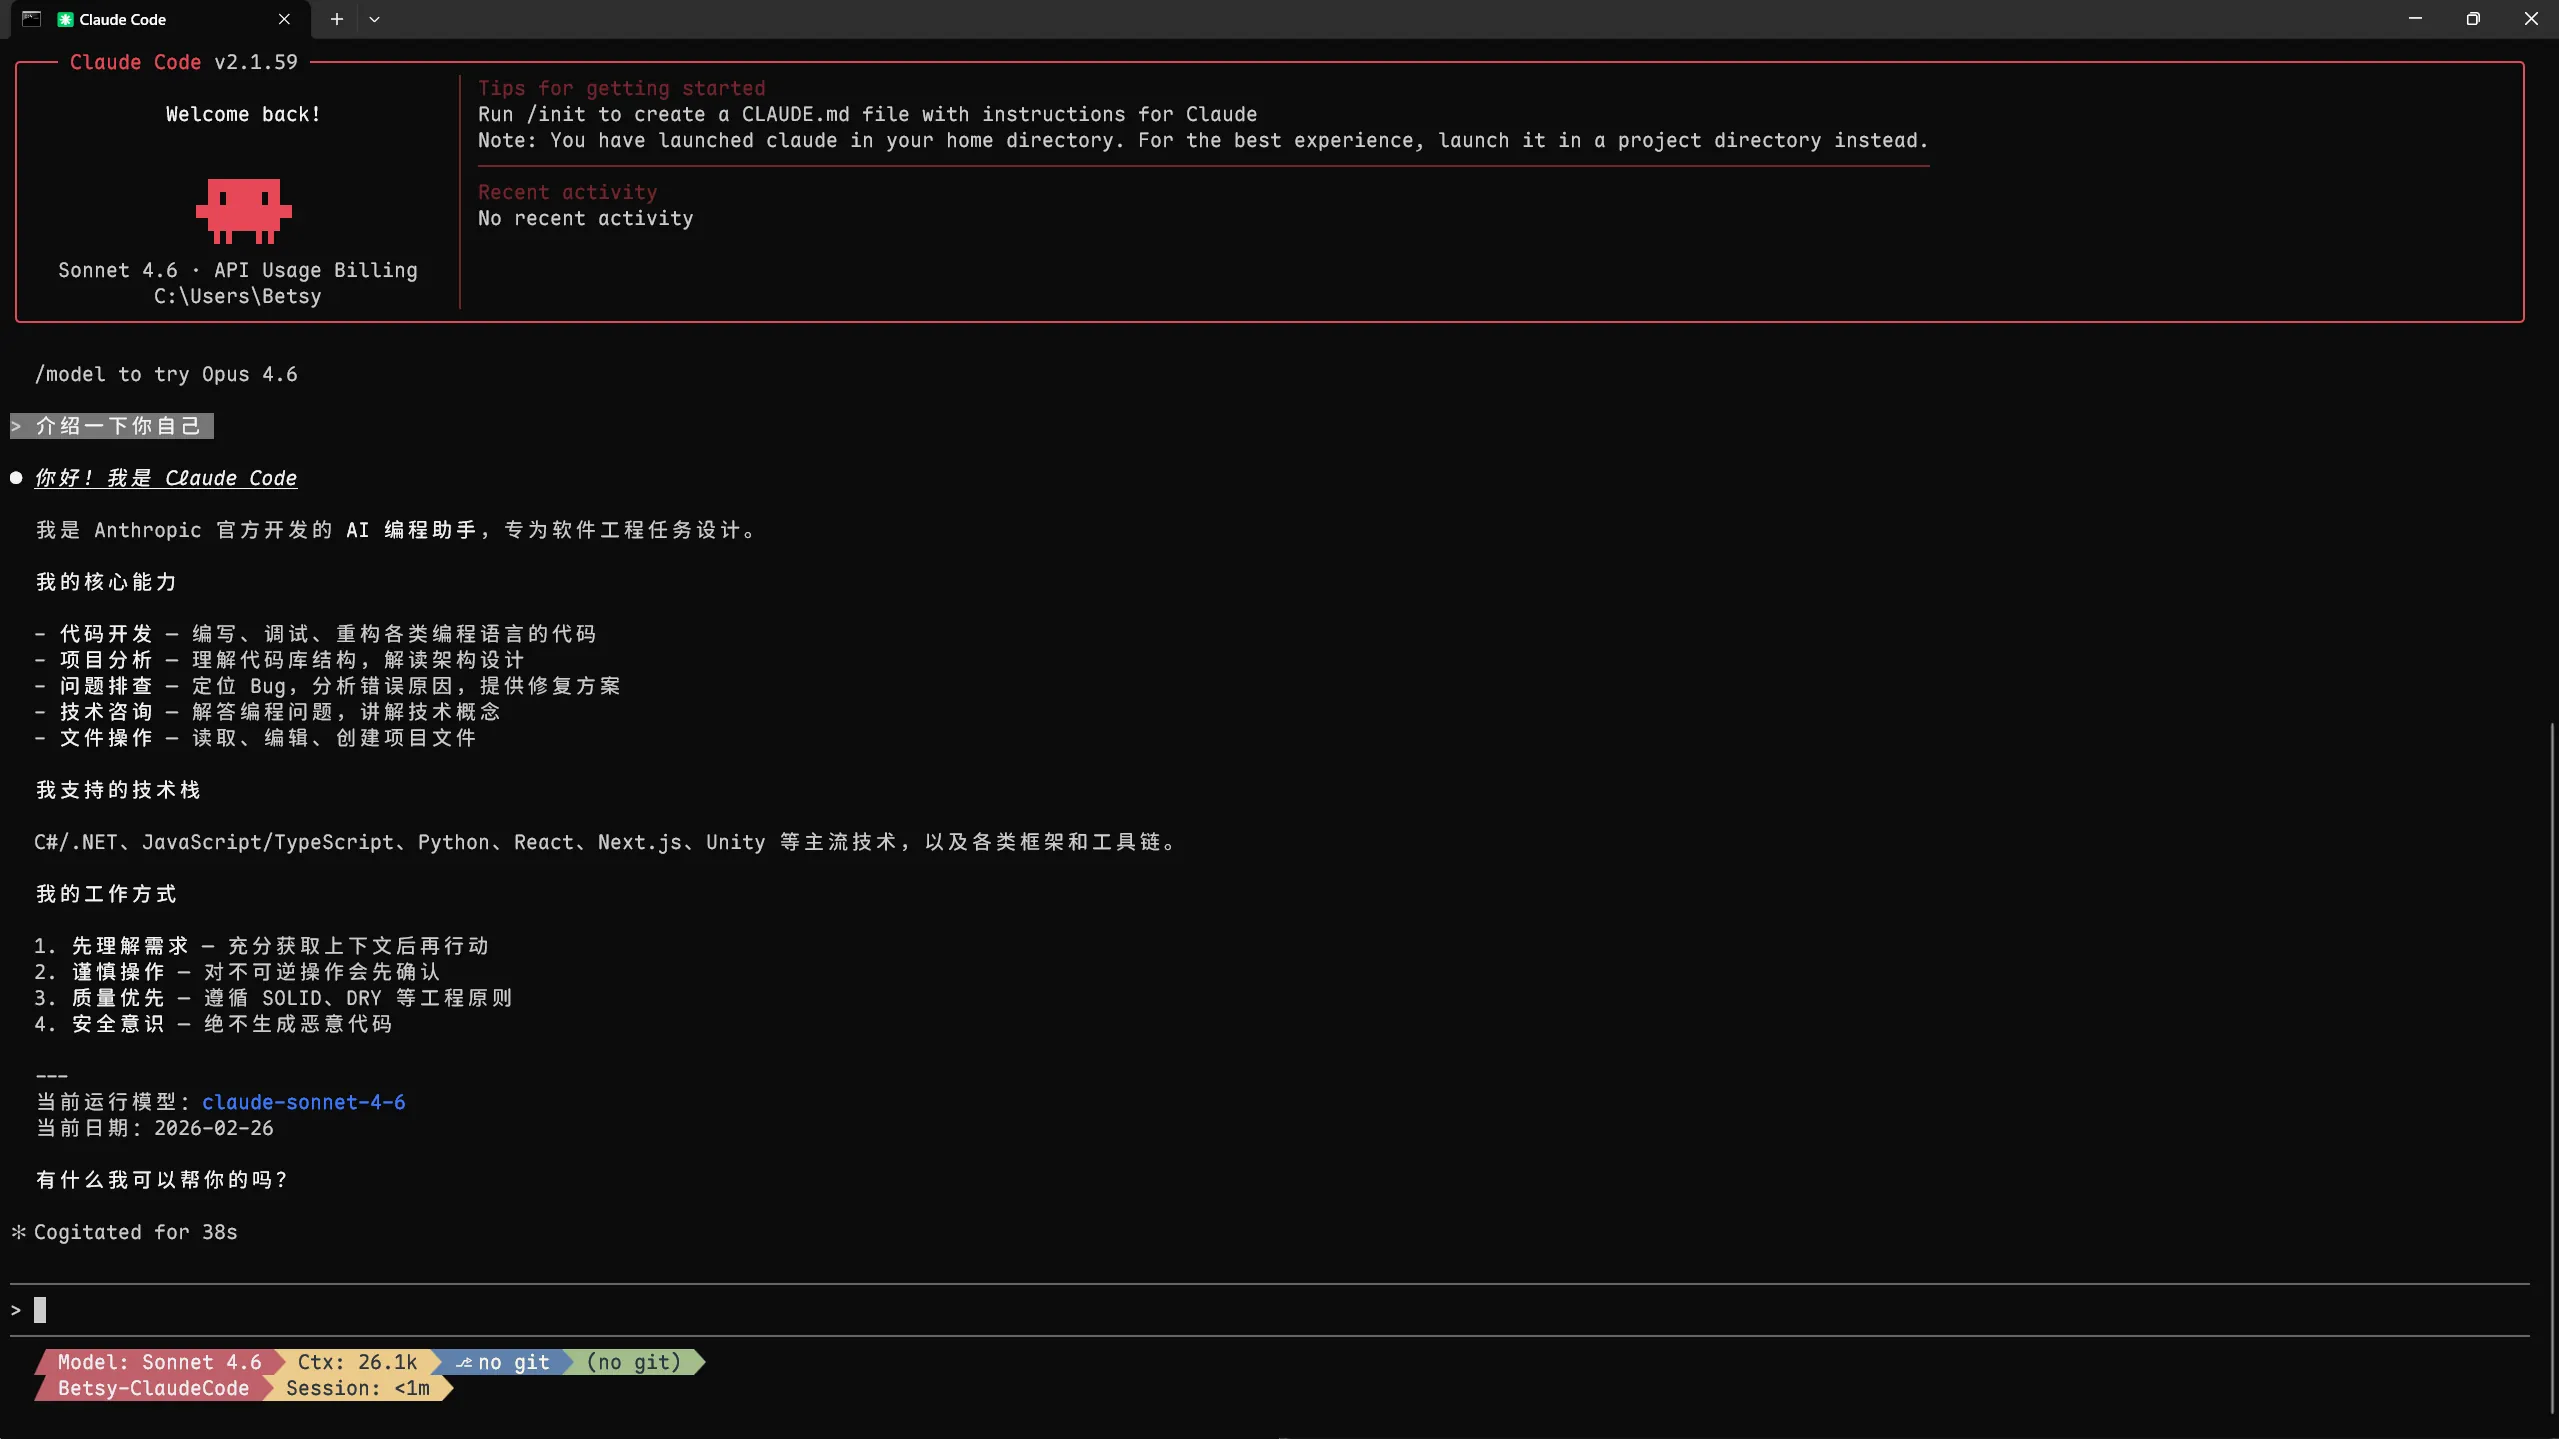Click in the prompt input line

pos(600,1310)
